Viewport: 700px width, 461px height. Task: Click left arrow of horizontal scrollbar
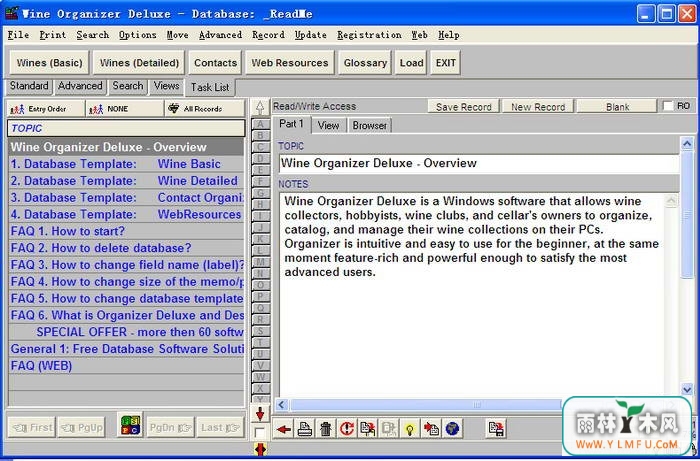click(x=282, y=405)
